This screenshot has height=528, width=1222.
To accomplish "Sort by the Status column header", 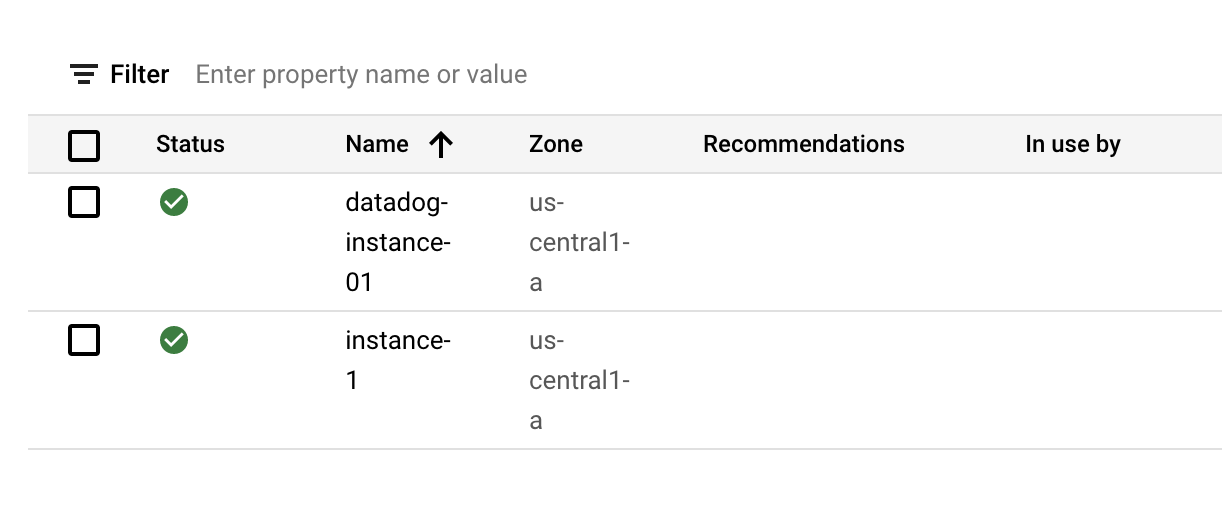I will click(190, 144).
